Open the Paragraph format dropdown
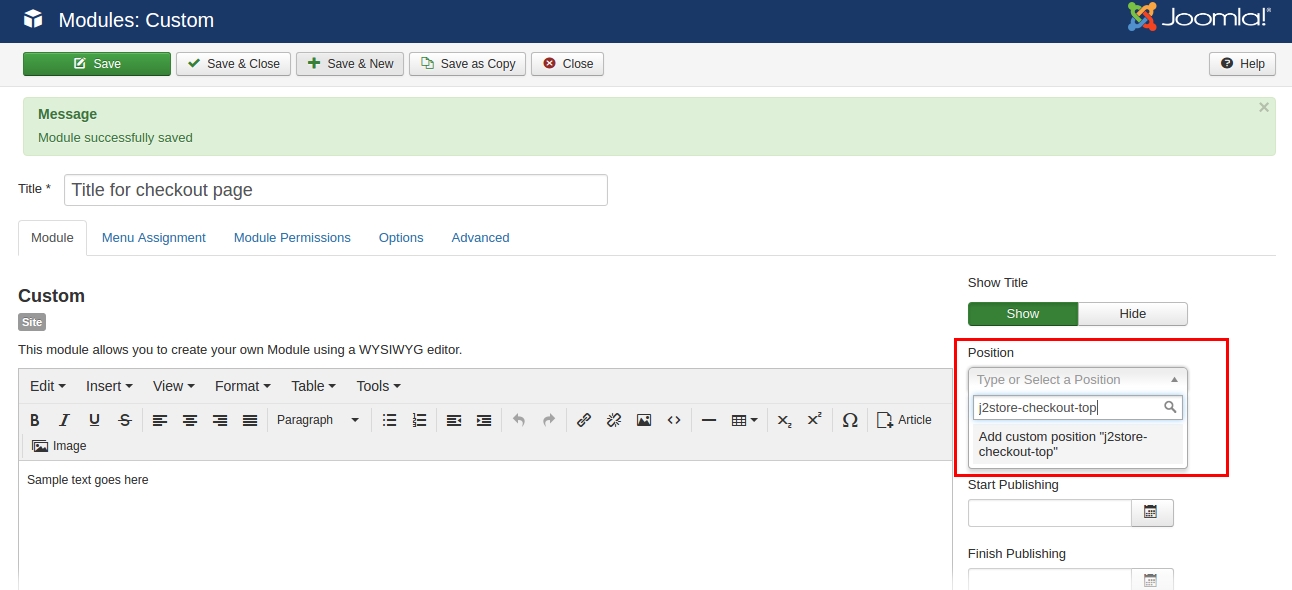1292x590 pixels. [317, 420]
